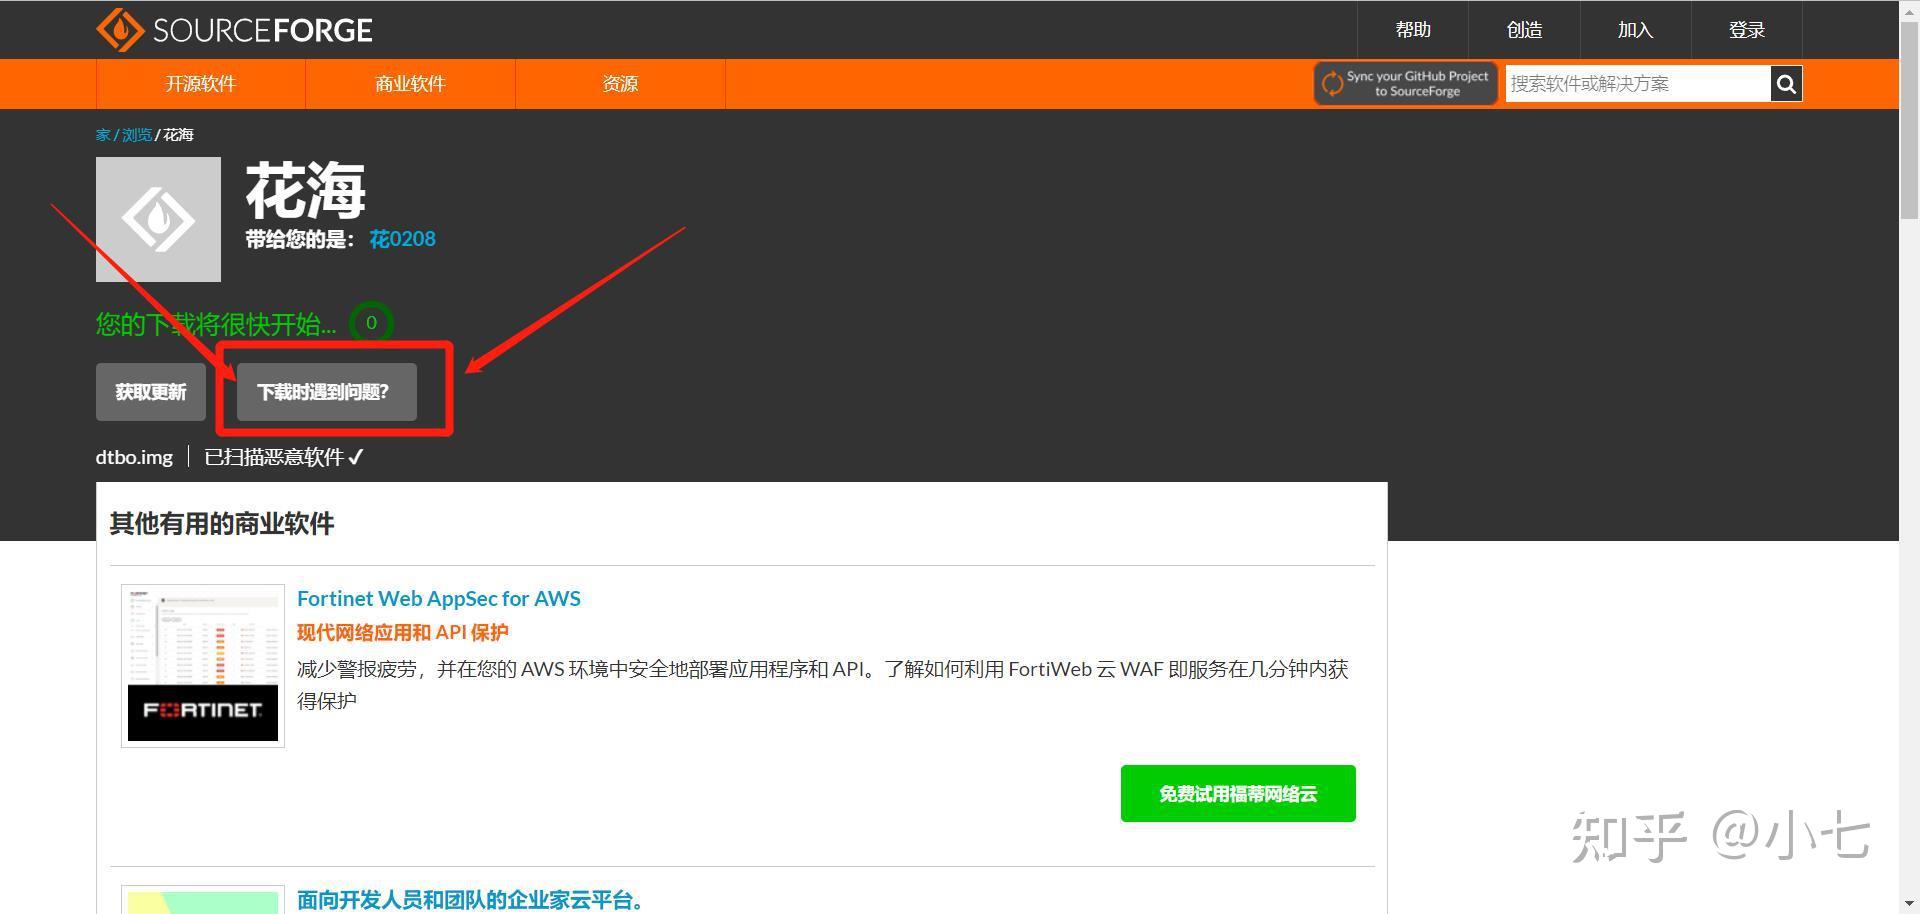Click the 下载时遇到问题? button

[x=327, y=392]
